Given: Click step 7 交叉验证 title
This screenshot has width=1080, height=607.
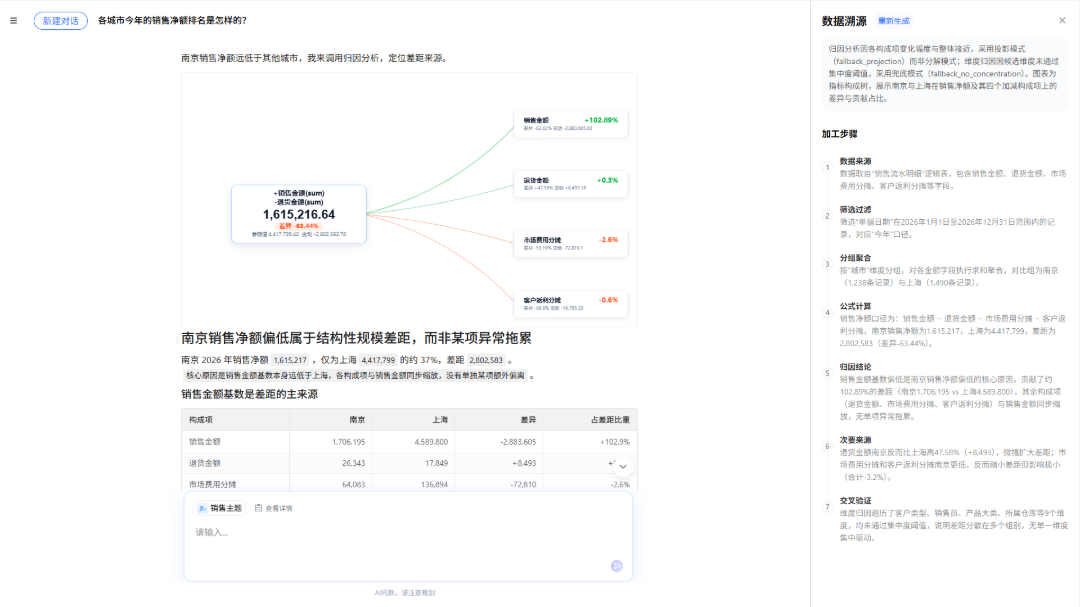Looking at the screenshot, I should tap(855, 500).
